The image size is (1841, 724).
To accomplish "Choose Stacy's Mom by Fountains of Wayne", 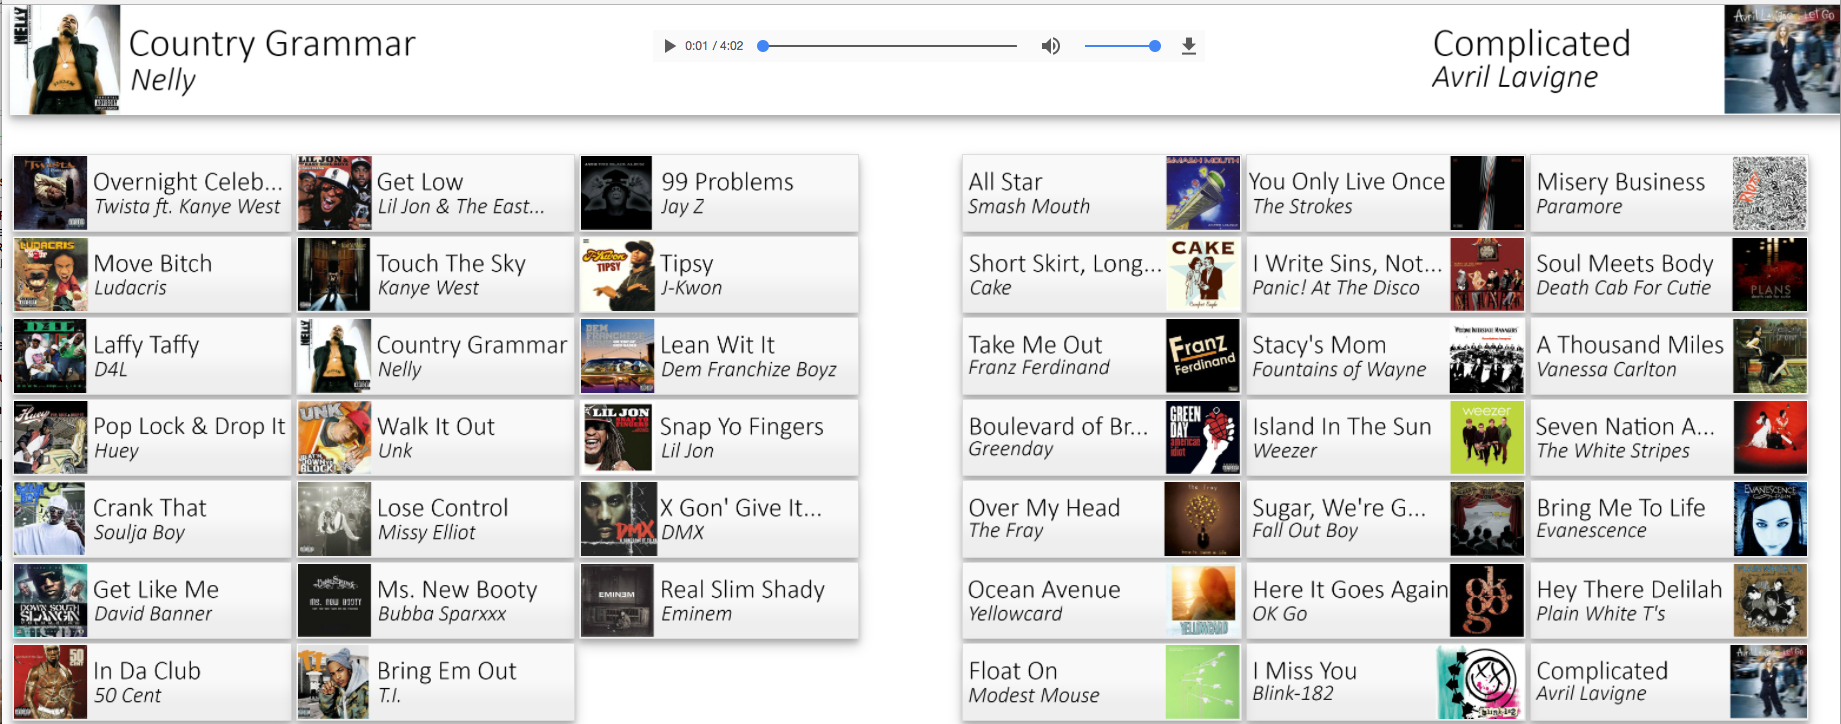I will (x=1385, y=356).
